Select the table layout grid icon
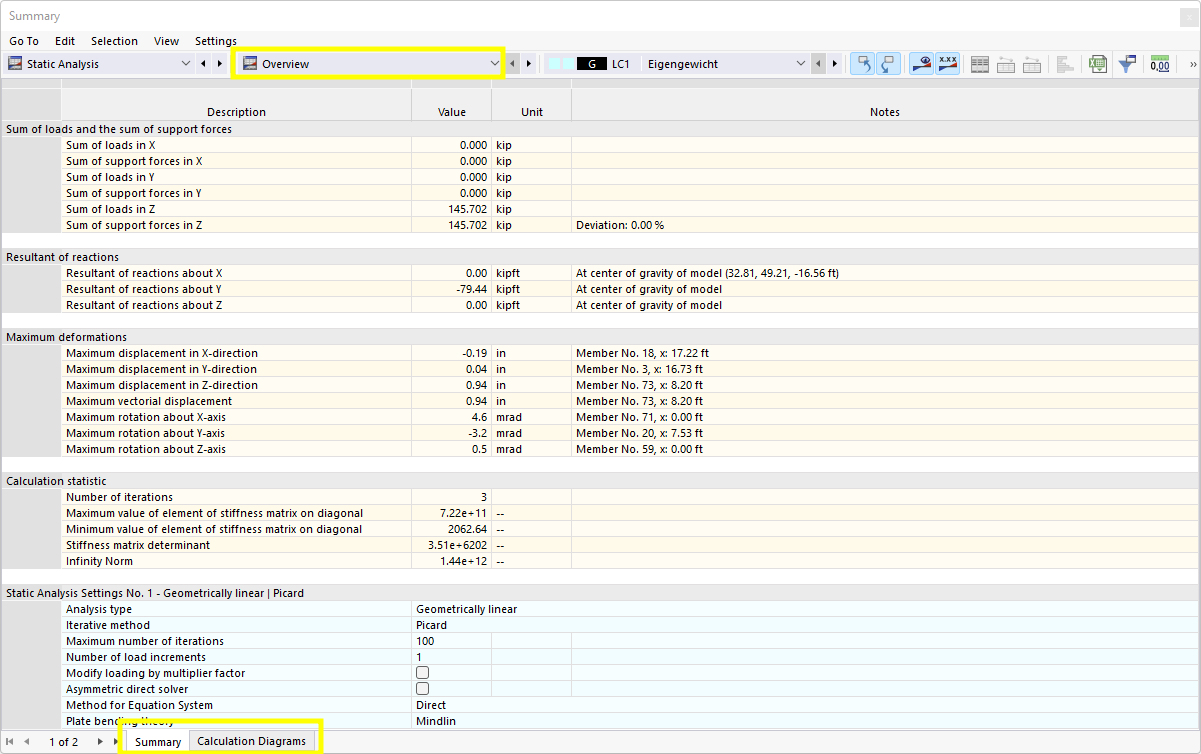Screen dimensions: 1201x754 pyautogui.click(x=980, y=63)
